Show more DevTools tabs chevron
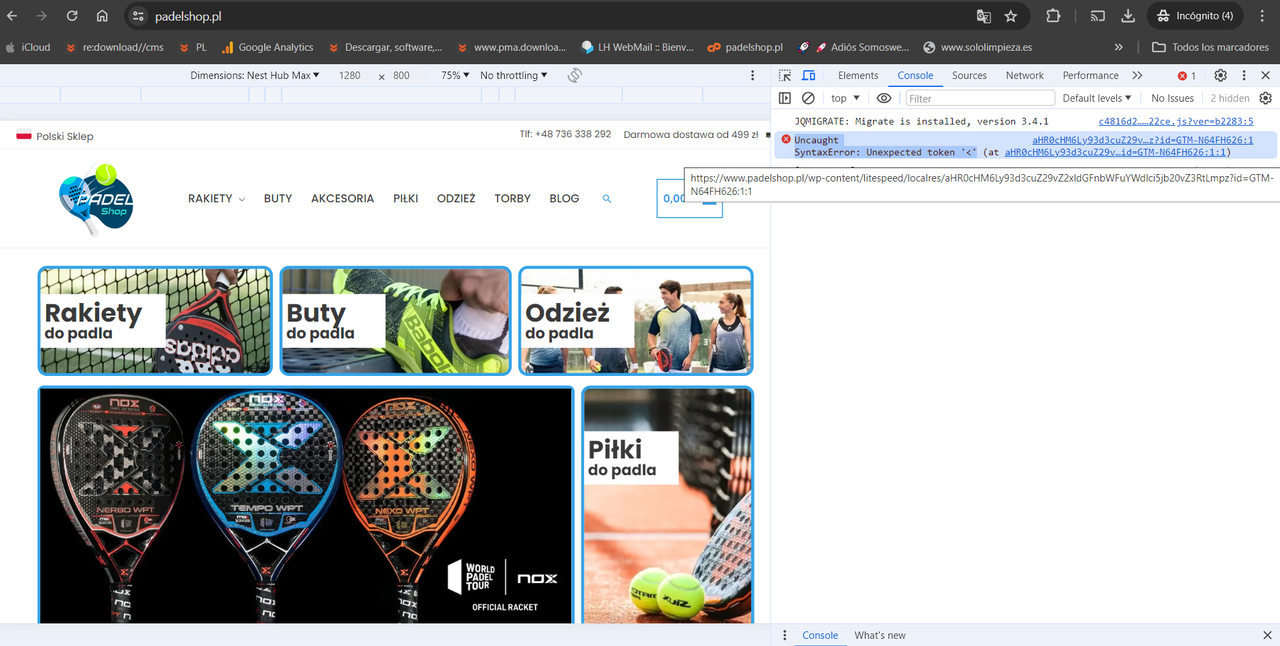 pyautogui.click(x=1137, y=75)
